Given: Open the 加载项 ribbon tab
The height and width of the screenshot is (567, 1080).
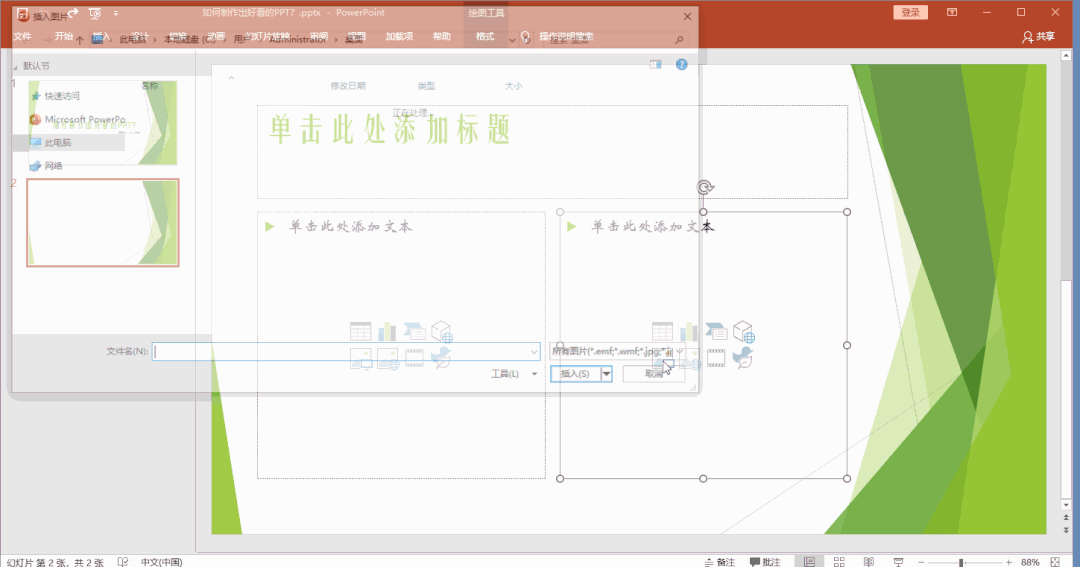Looking at the screenshot, I should coord(399,36).
